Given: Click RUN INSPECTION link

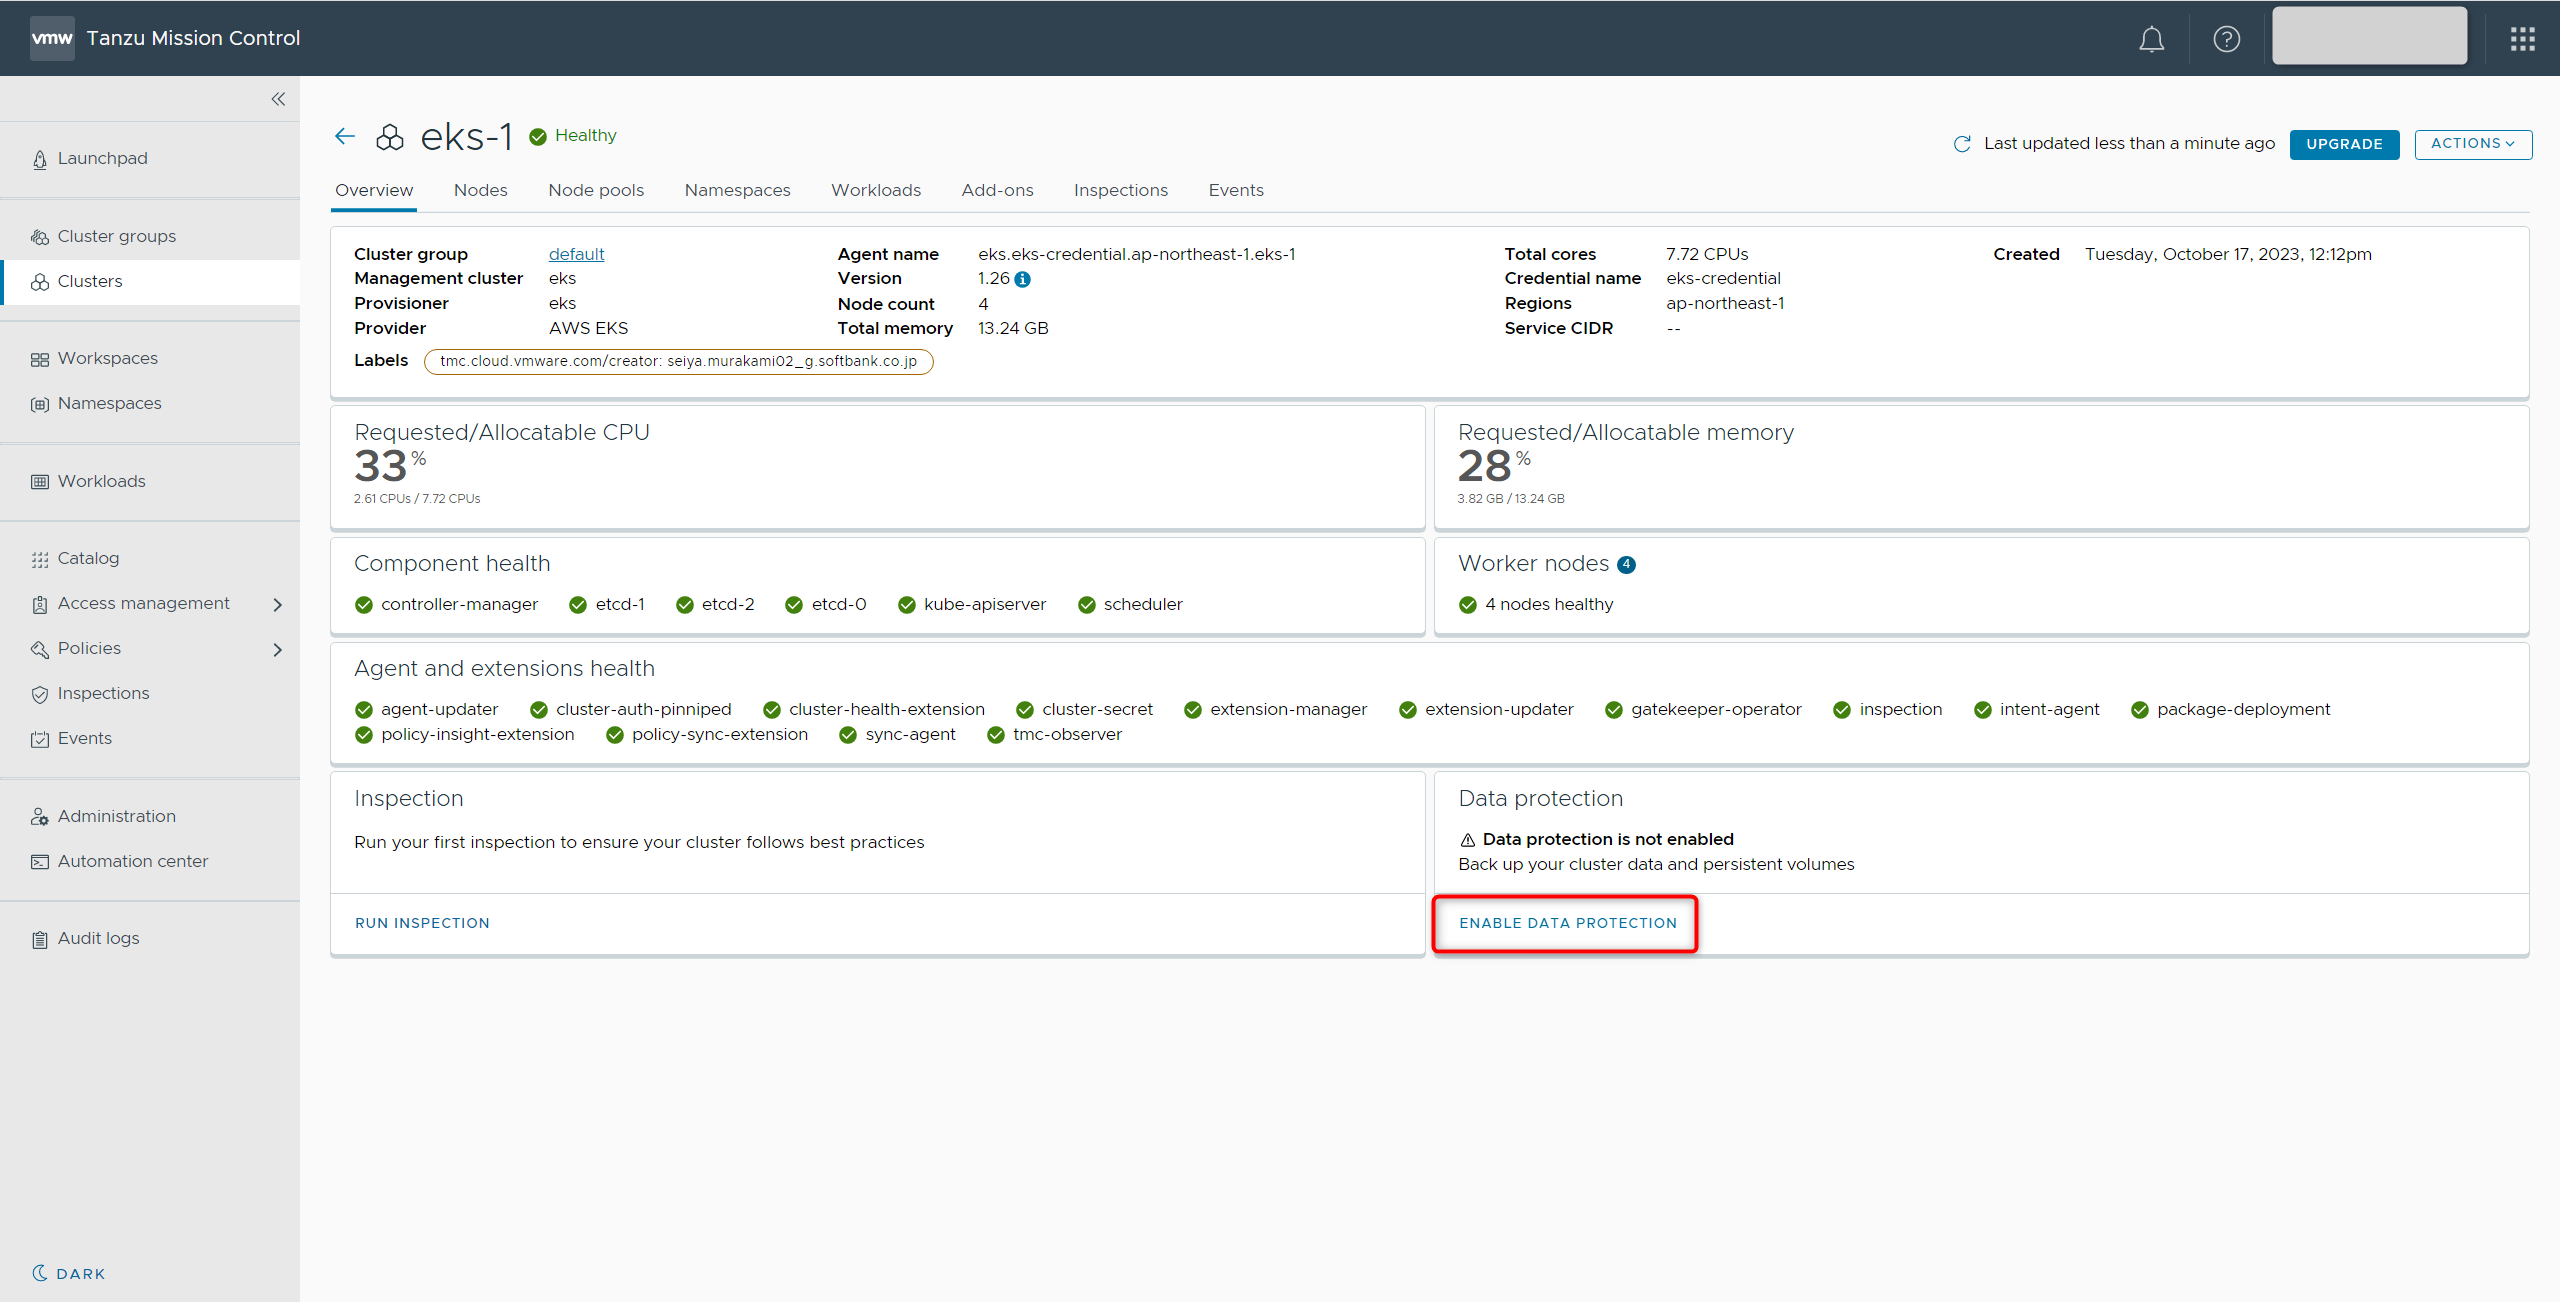Looking at the screenshot, I should (x=422, y=923).
